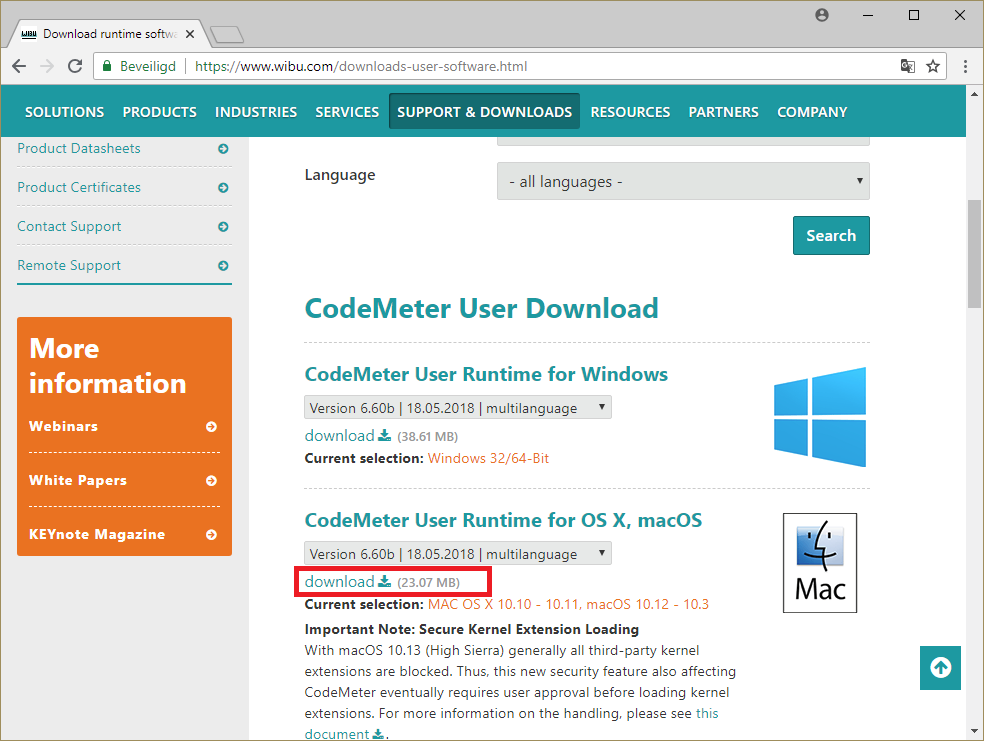Click the scrollbar down arrow
Viewport: 984px width, 741px height.
tap(974, 731)
